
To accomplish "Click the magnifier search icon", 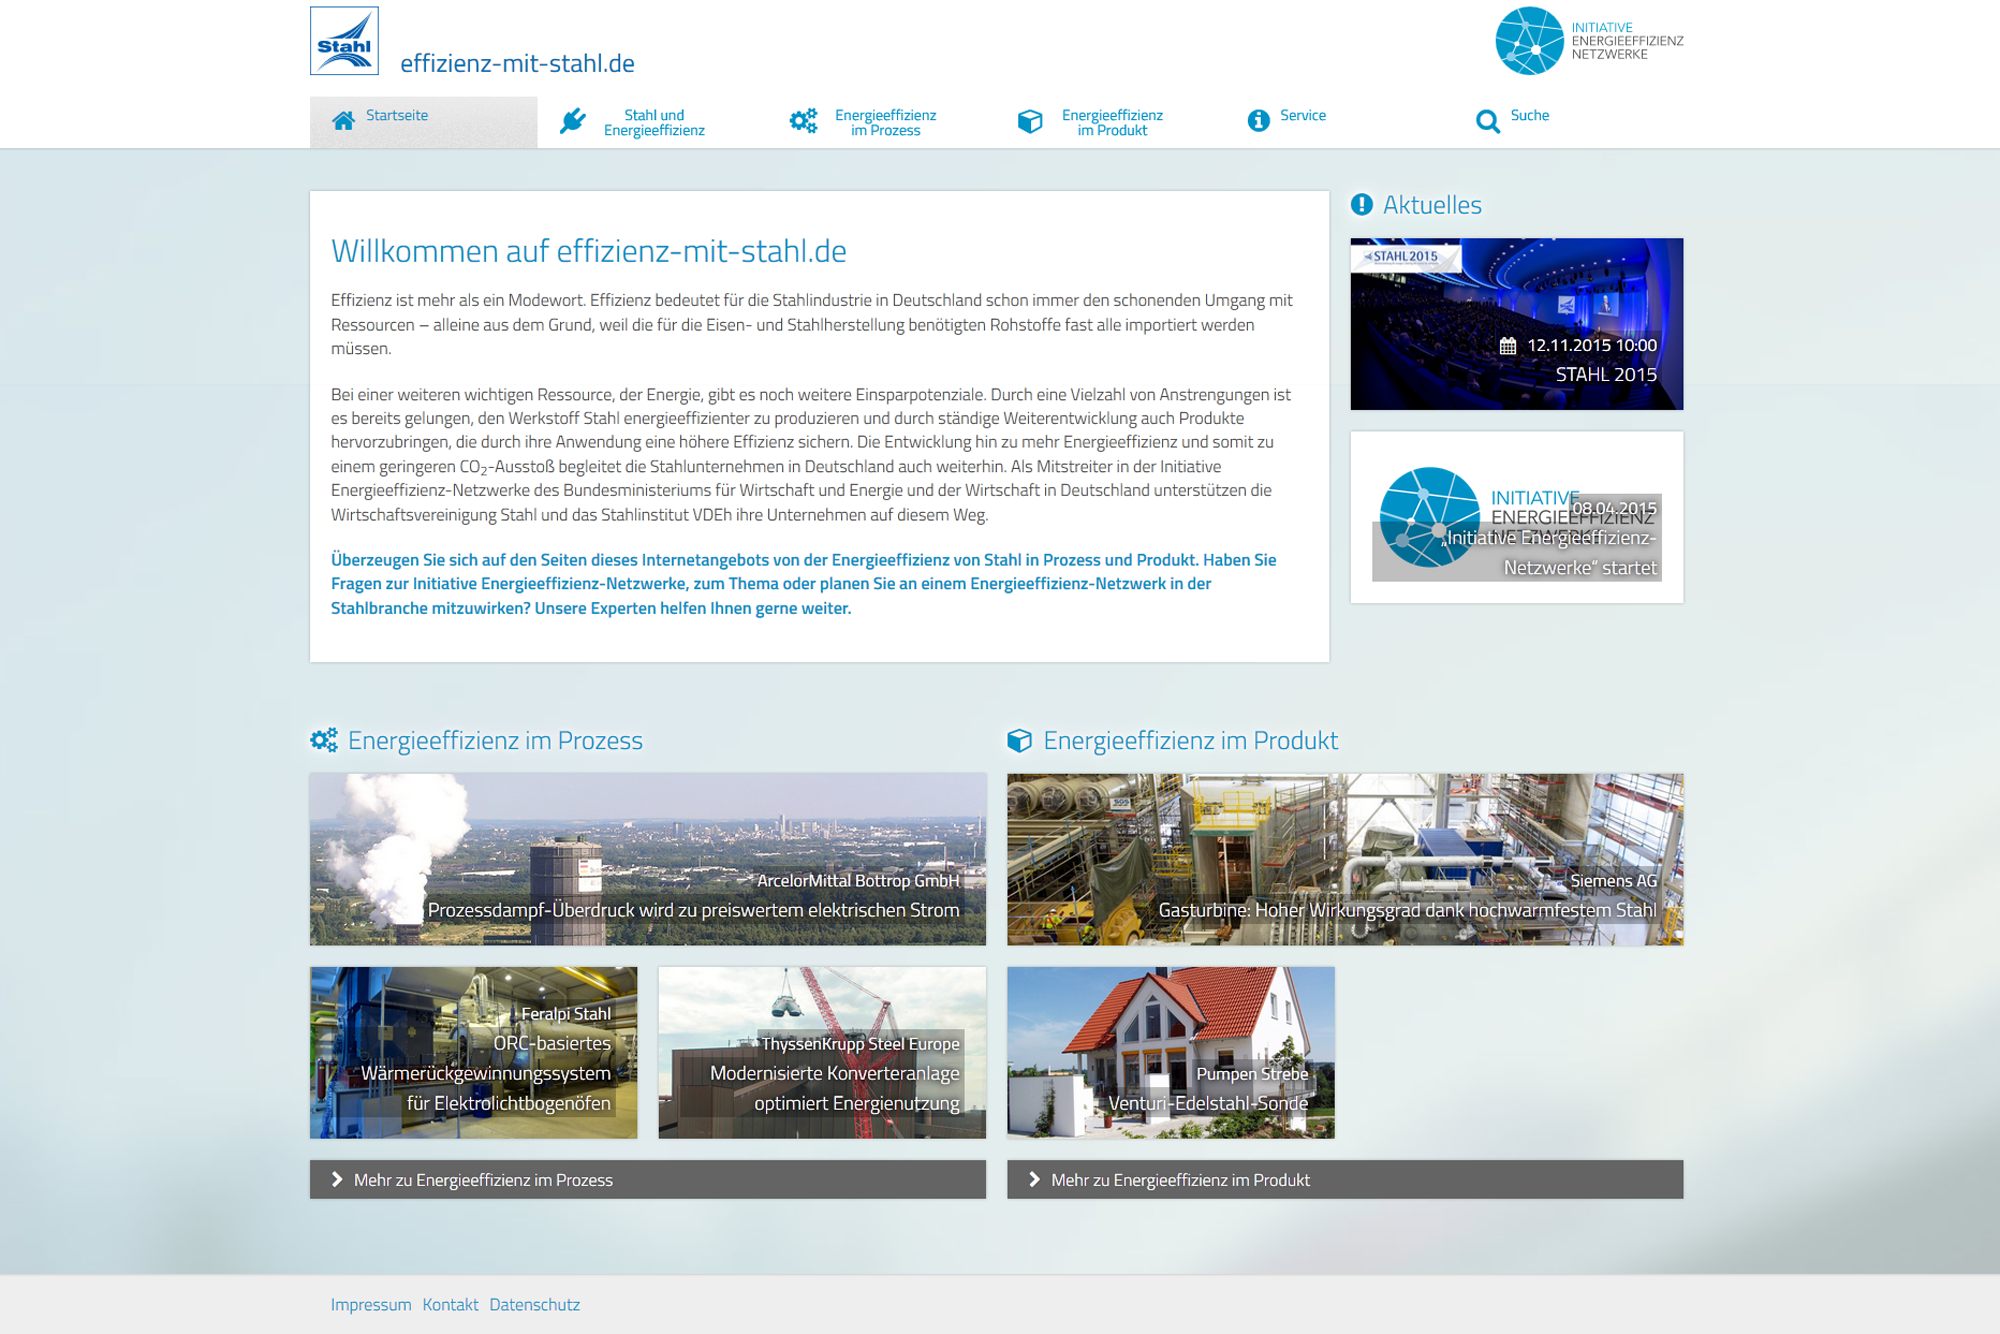I will coord(1487,121).
